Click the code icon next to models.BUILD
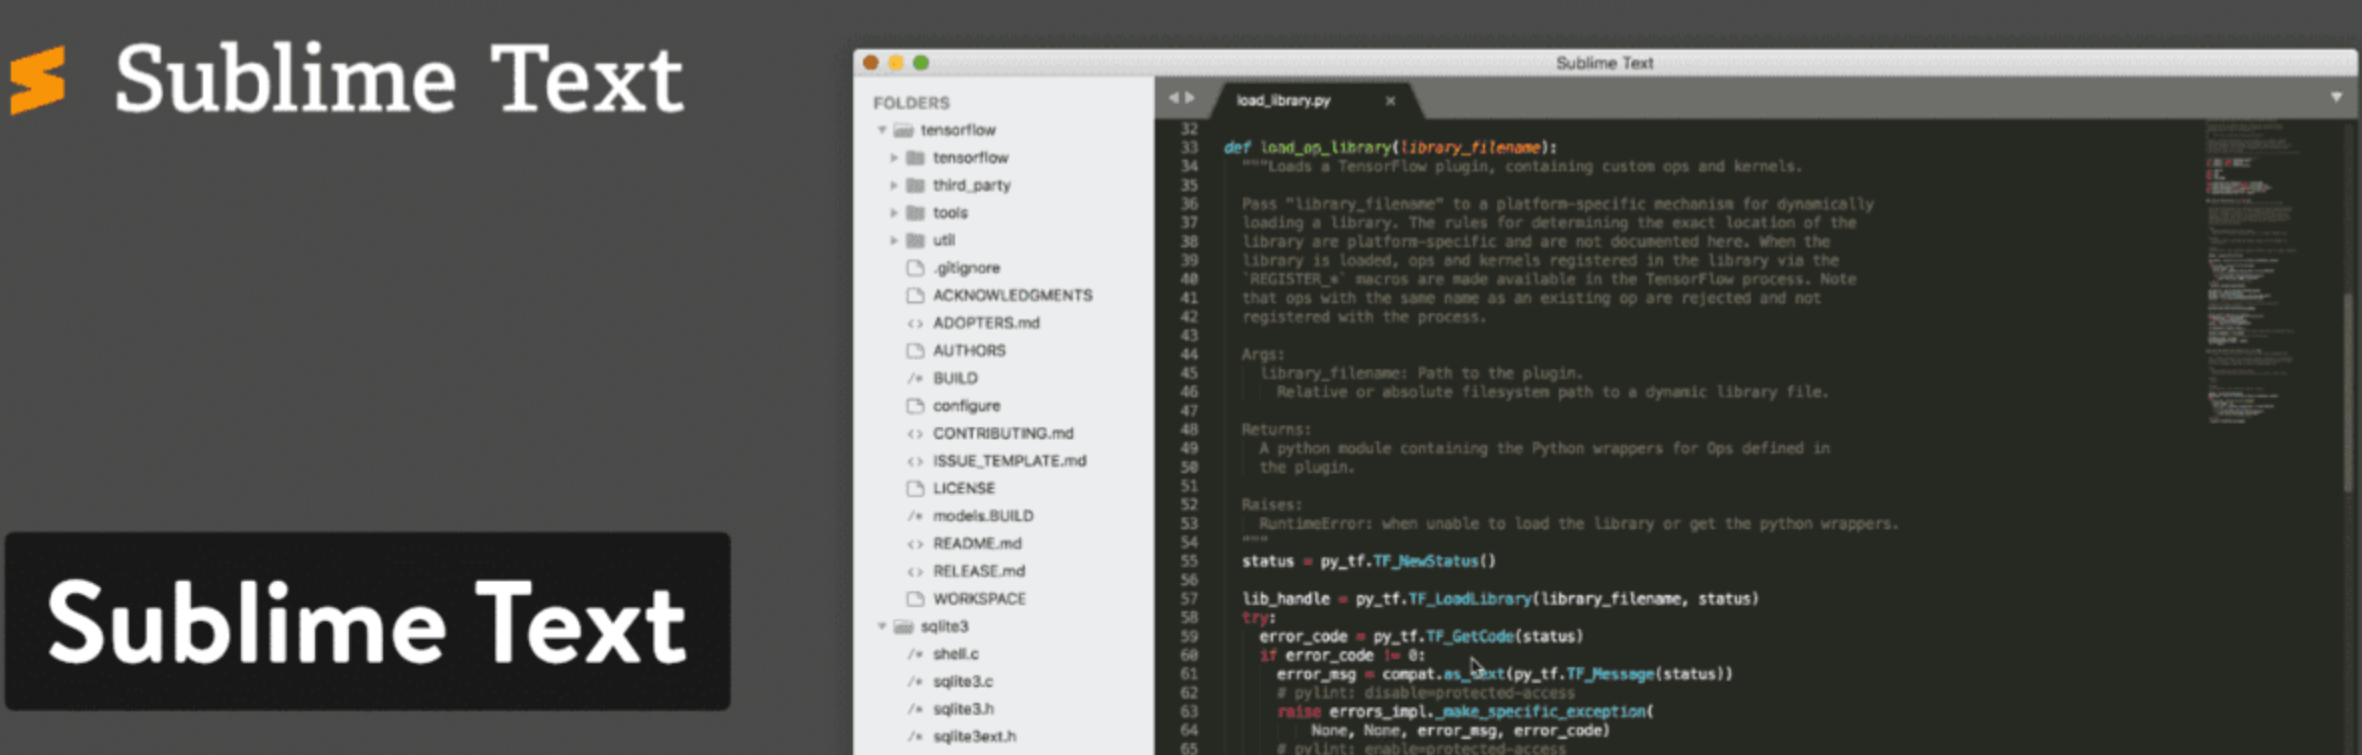2362x755 pixels. [915, 516]
